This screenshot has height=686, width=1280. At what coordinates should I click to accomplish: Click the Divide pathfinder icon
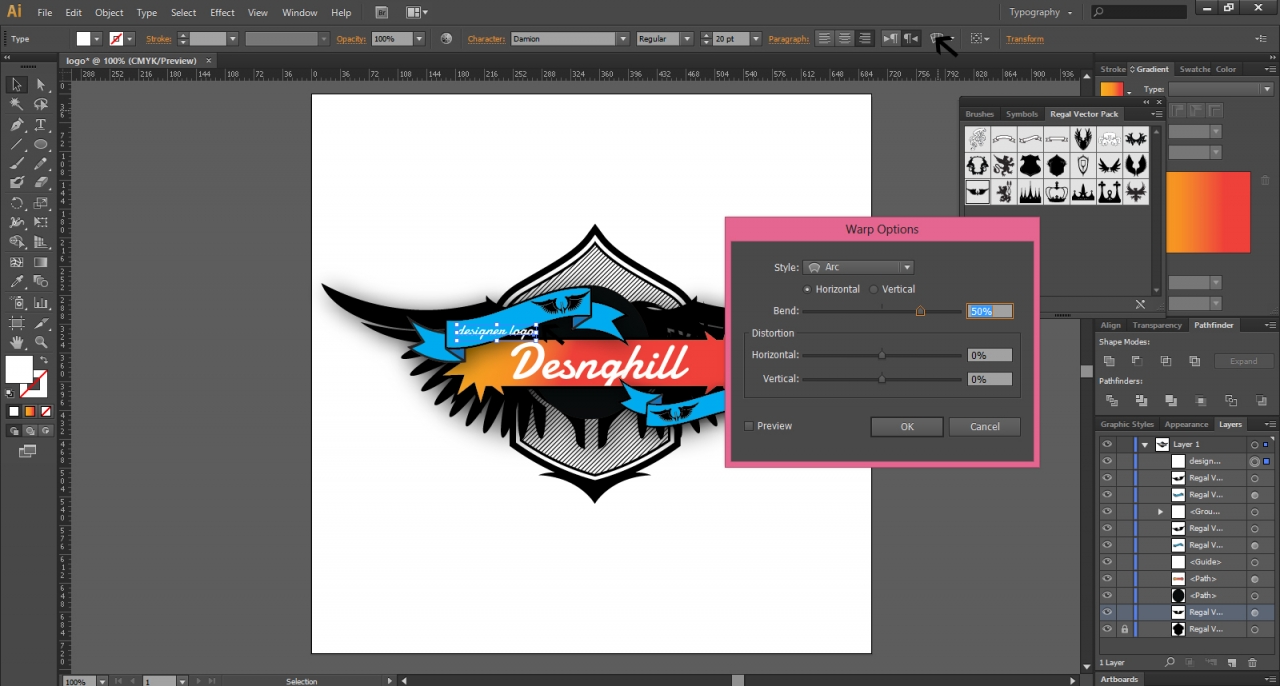[x=1111, y=400]
